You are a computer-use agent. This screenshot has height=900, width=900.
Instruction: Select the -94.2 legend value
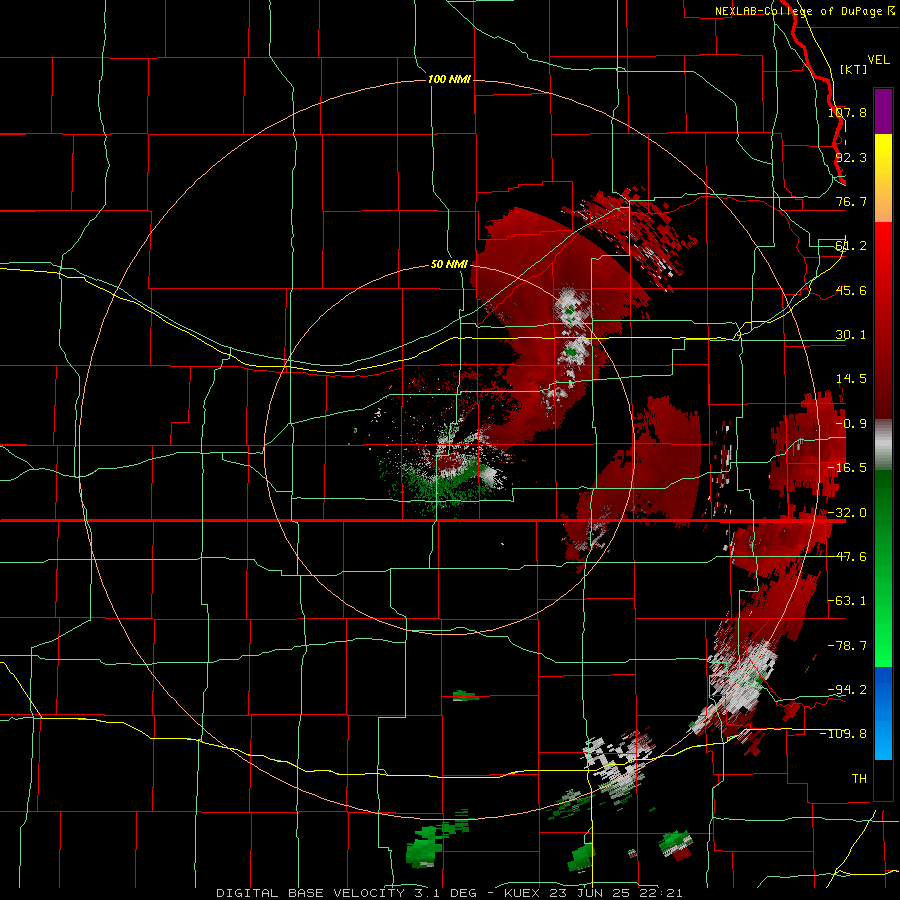(847, 690)
